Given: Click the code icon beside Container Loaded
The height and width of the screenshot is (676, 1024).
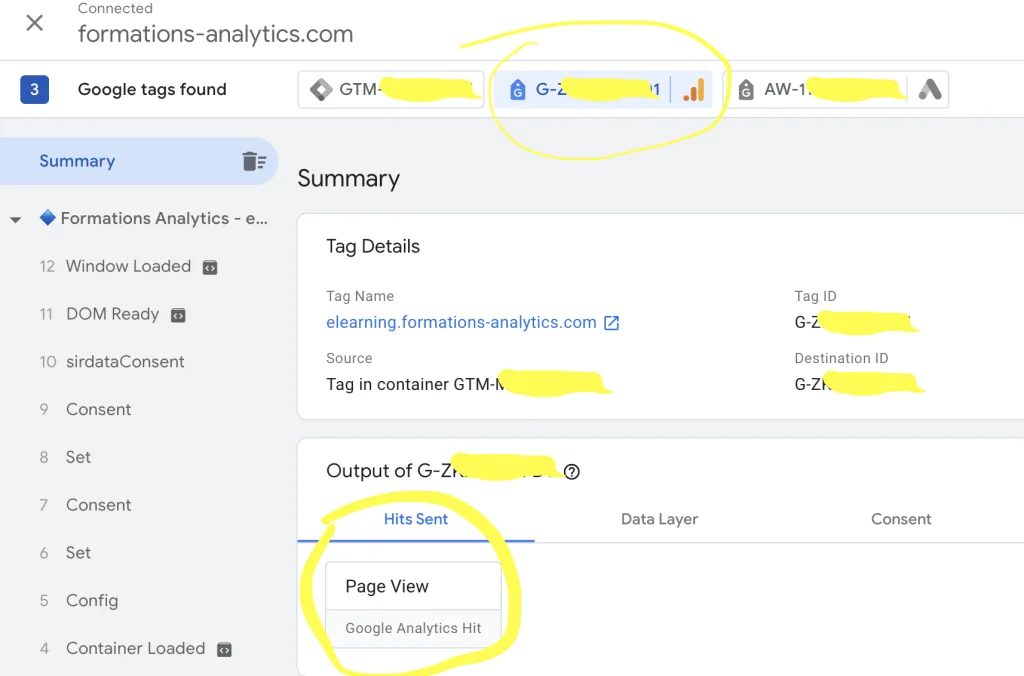Looking at the screenshot, I should pos(224,649).
